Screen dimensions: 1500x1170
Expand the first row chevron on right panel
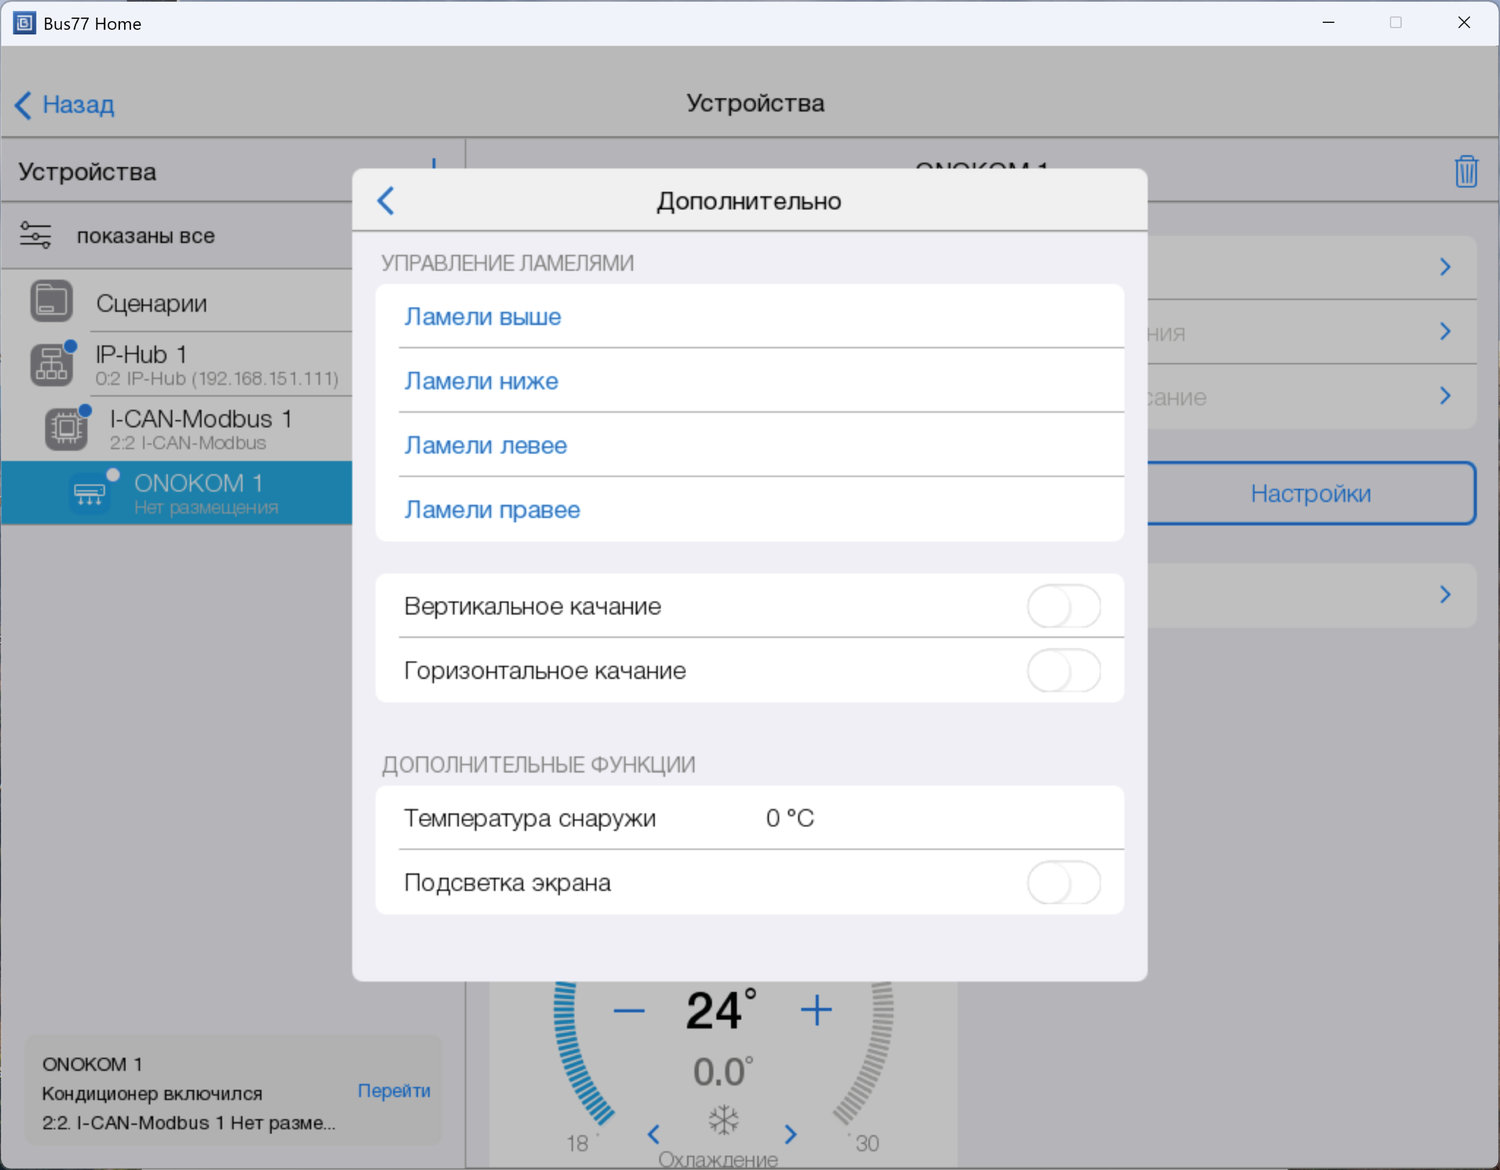(1445, 267)
